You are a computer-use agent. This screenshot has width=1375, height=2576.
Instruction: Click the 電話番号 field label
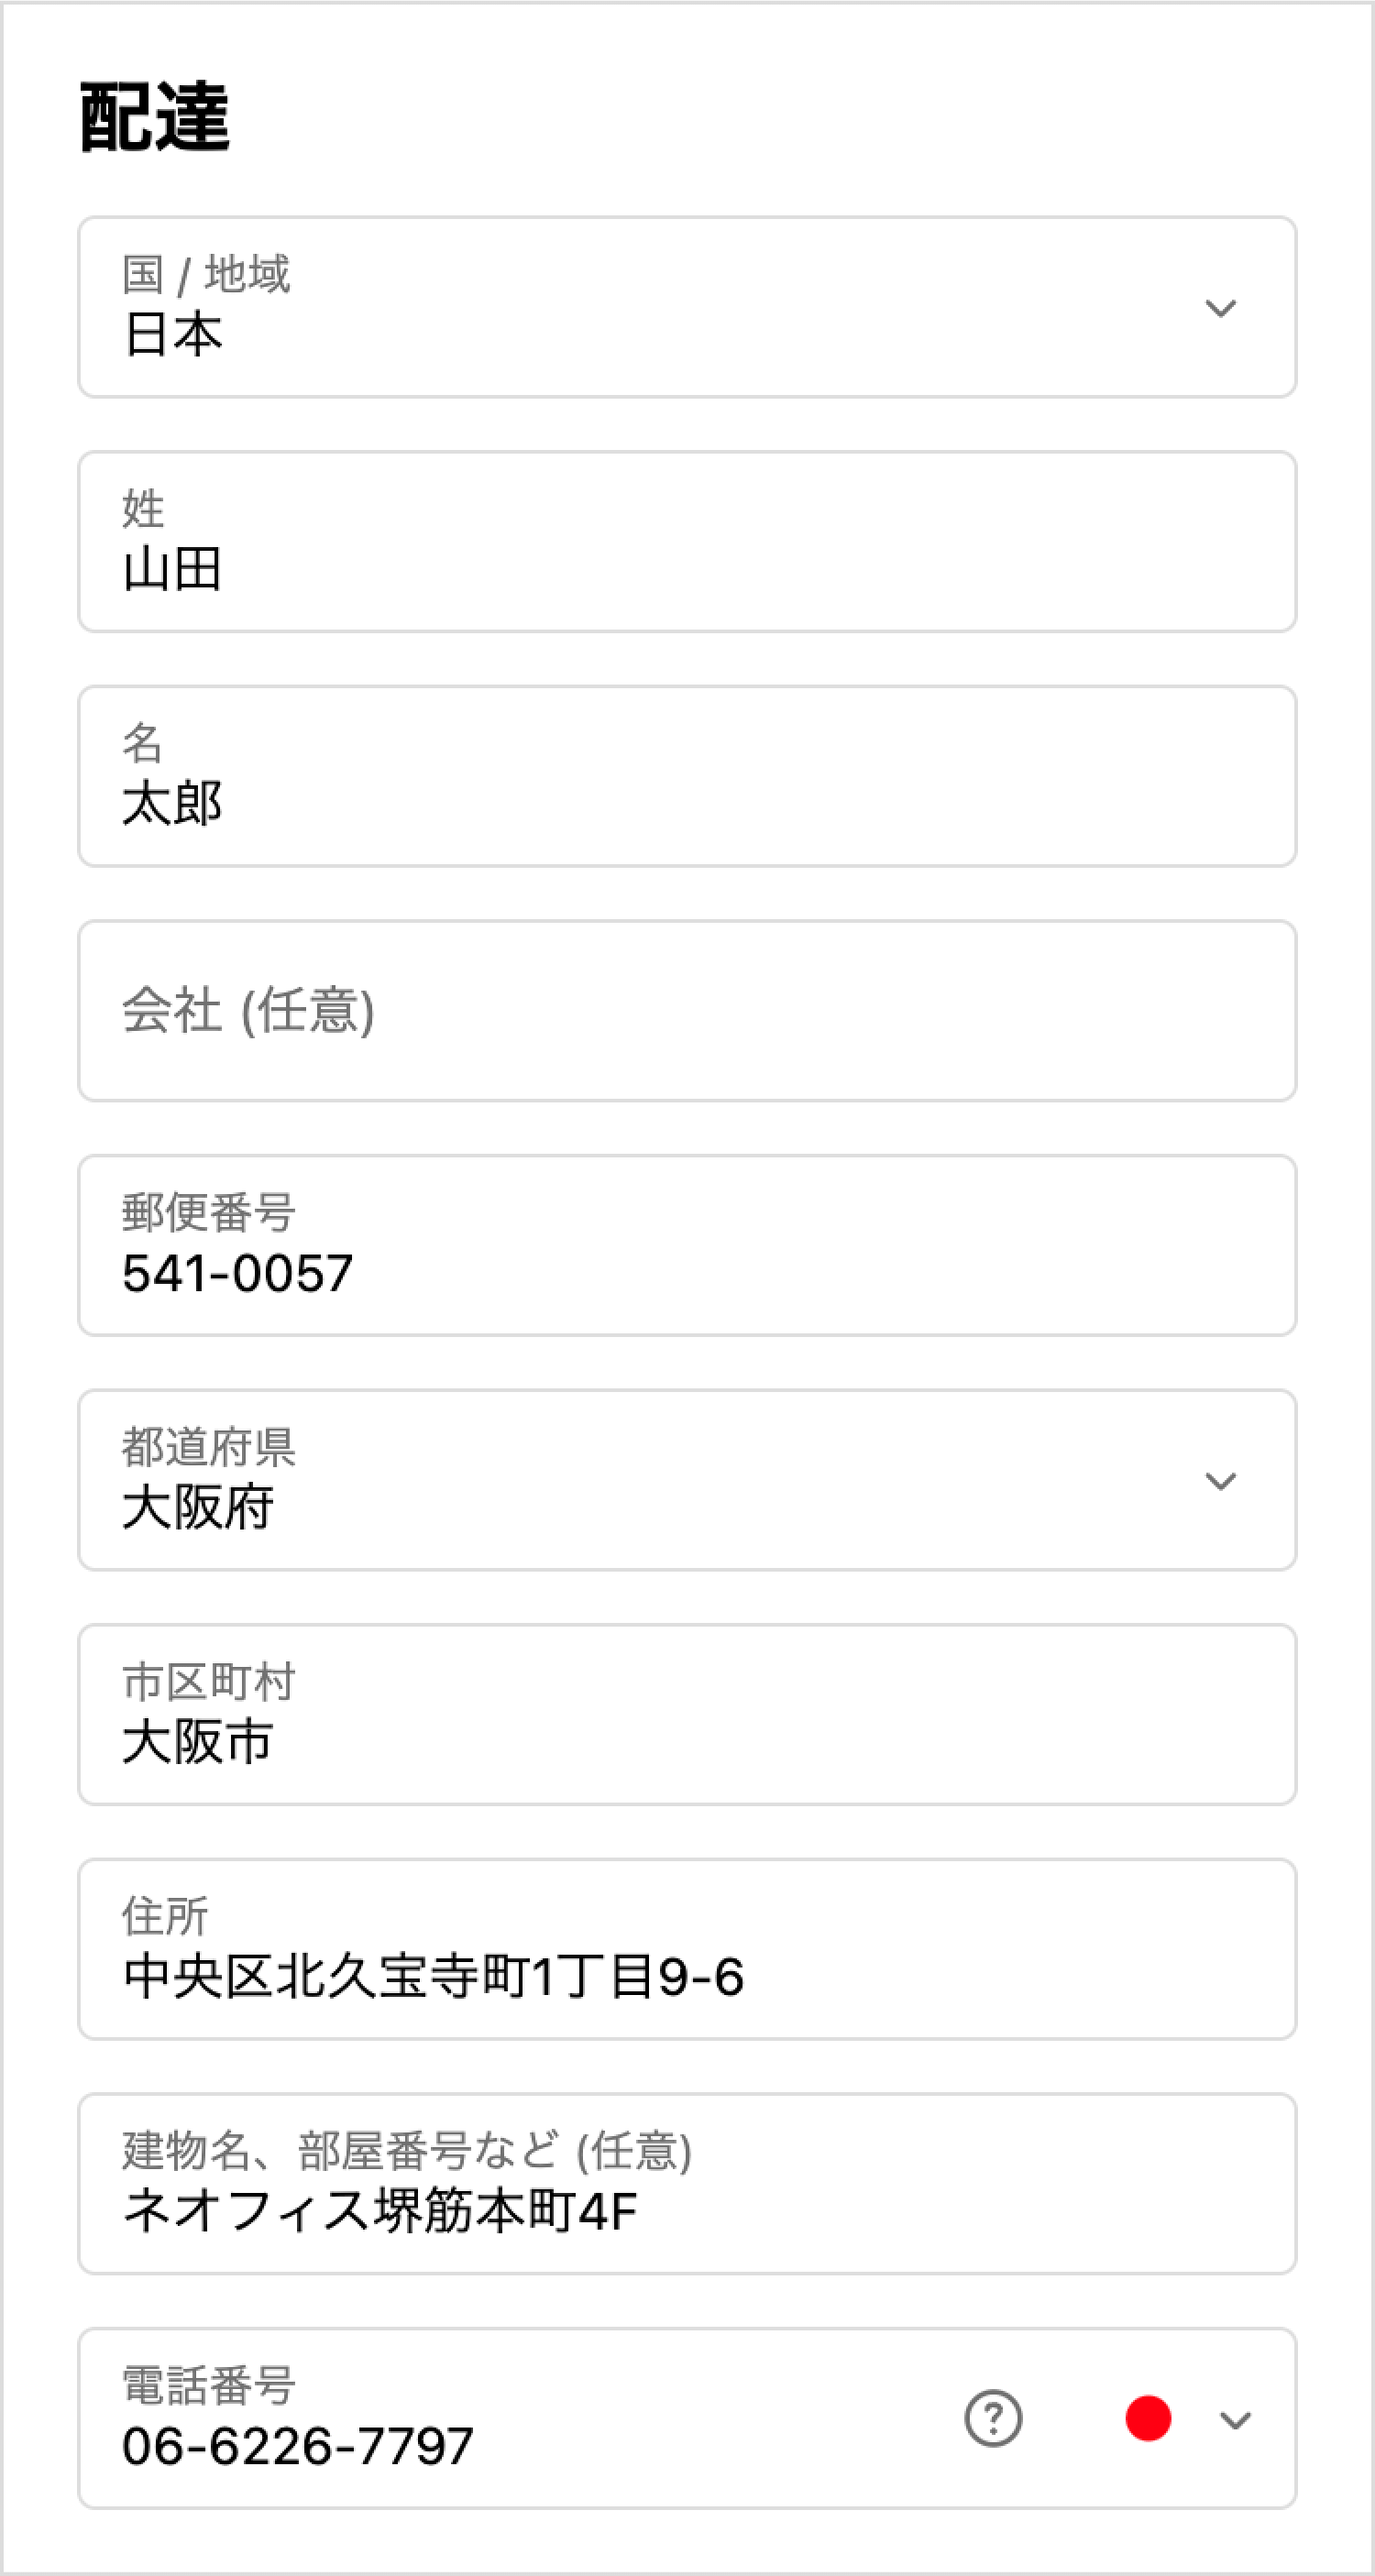pos(208,2385)
